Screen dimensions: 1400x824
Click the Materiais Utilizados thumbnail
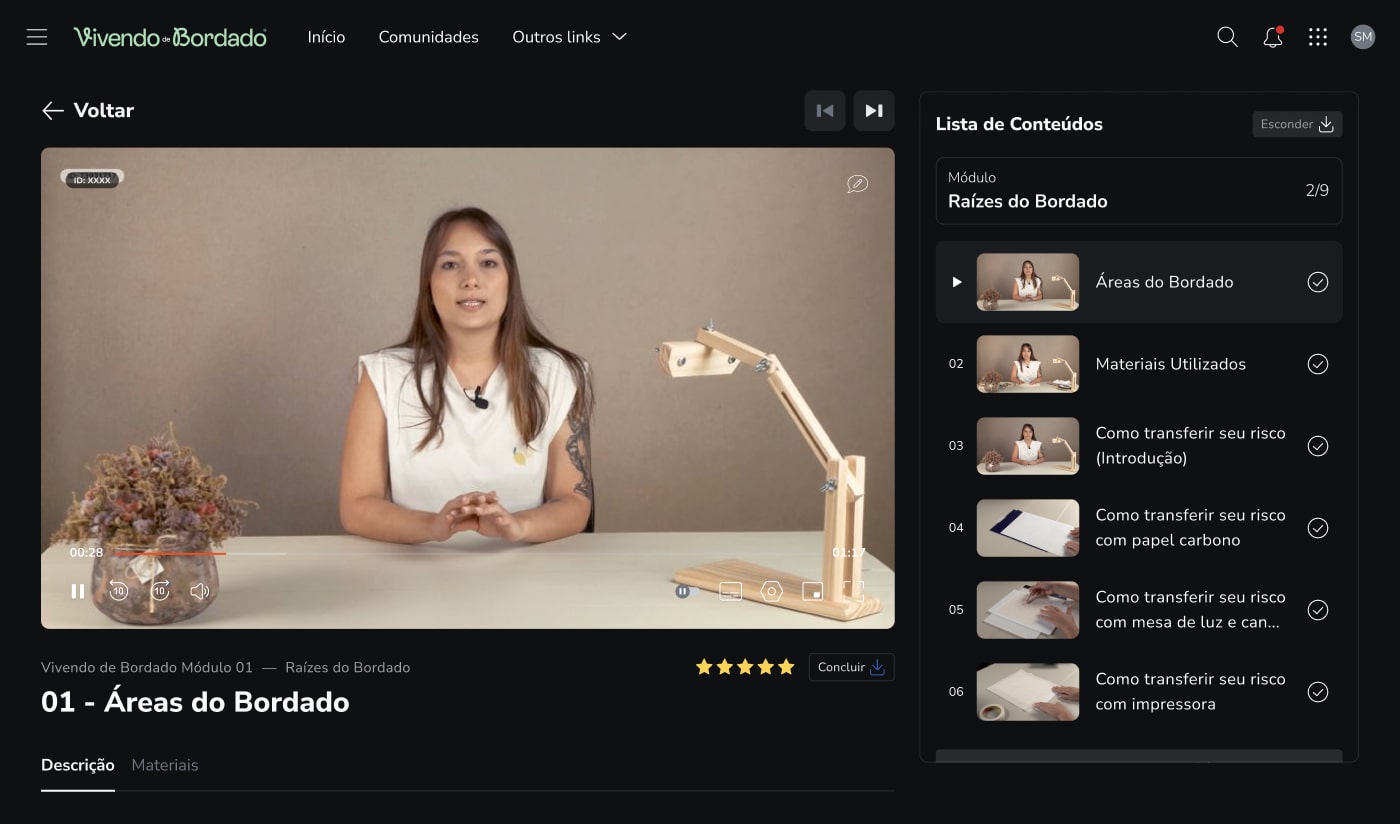[x=1028, y=364]
